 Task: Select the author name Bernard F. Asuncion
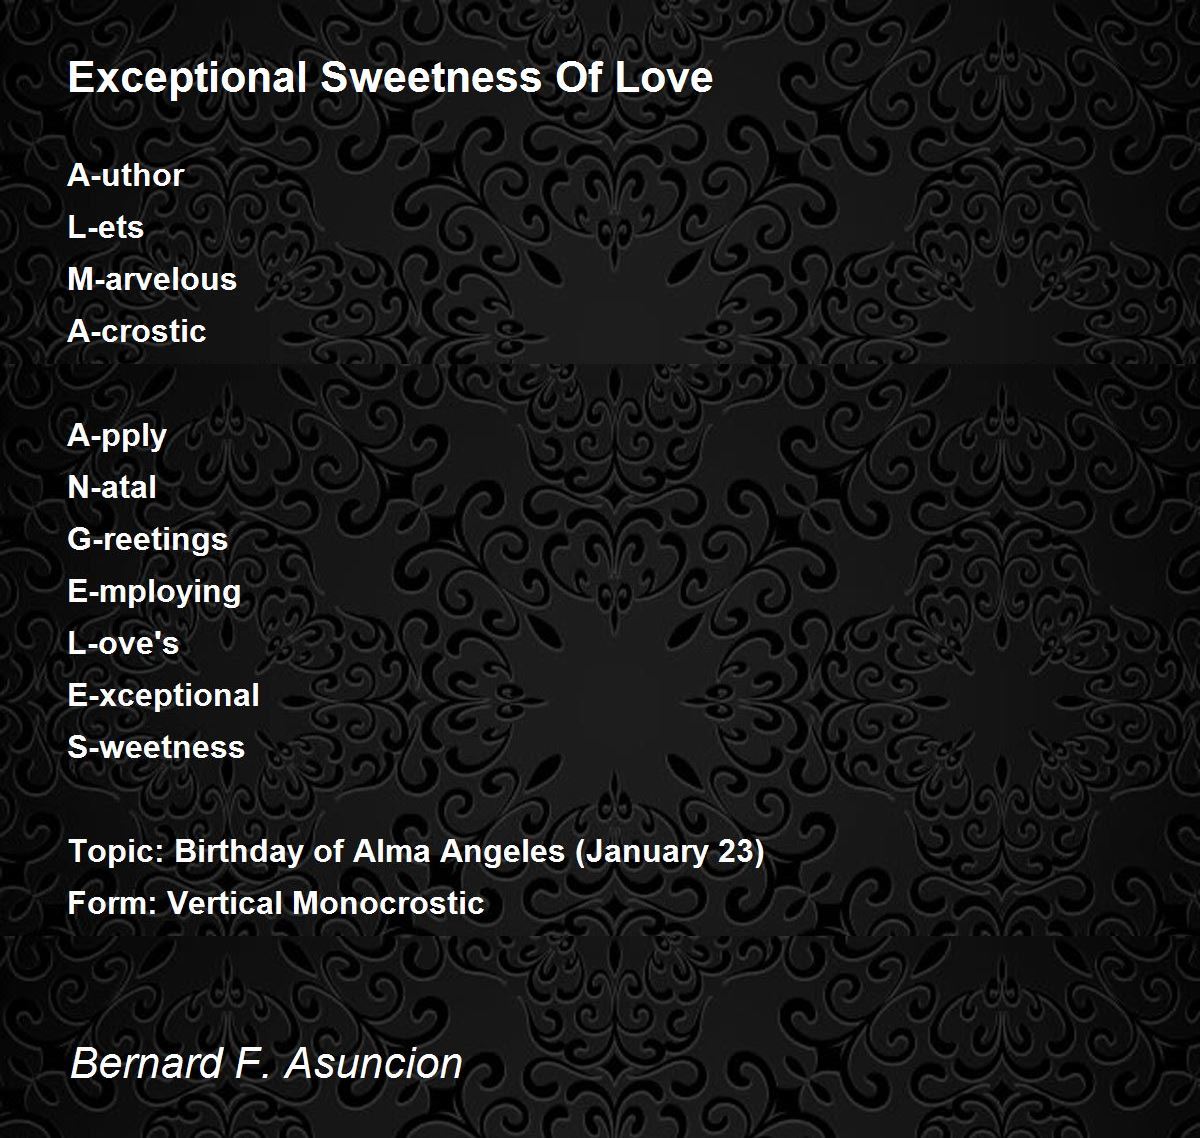266,1063
